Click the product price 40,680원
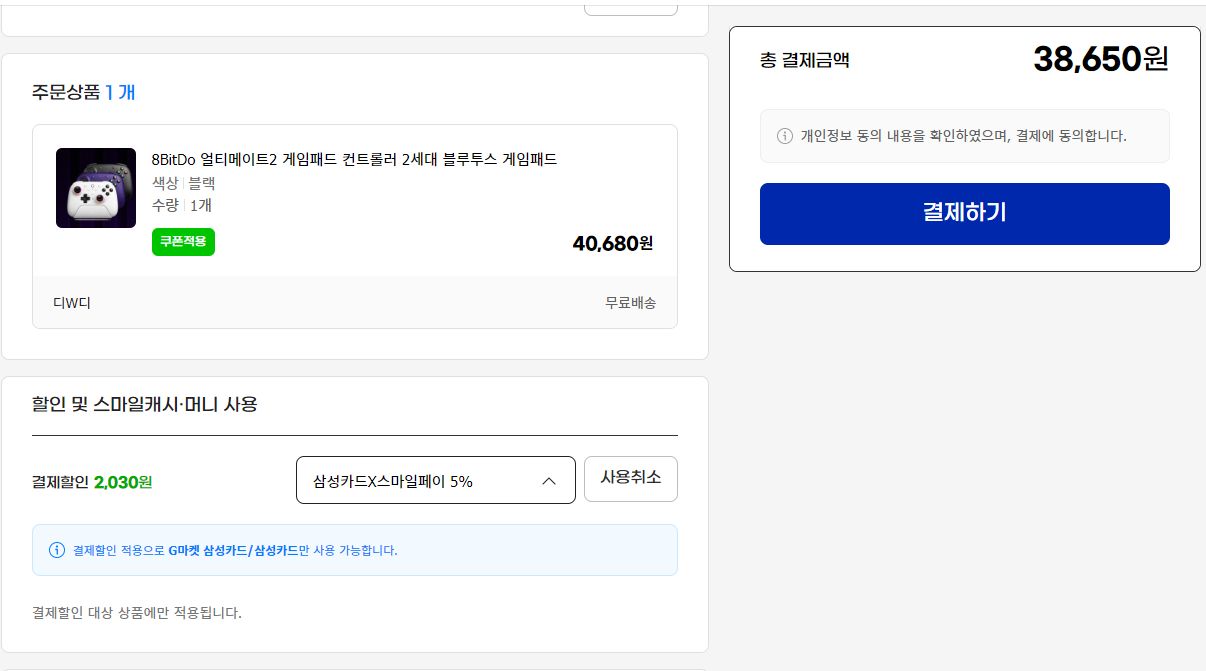1206x671 pixels. pos(611,243)
